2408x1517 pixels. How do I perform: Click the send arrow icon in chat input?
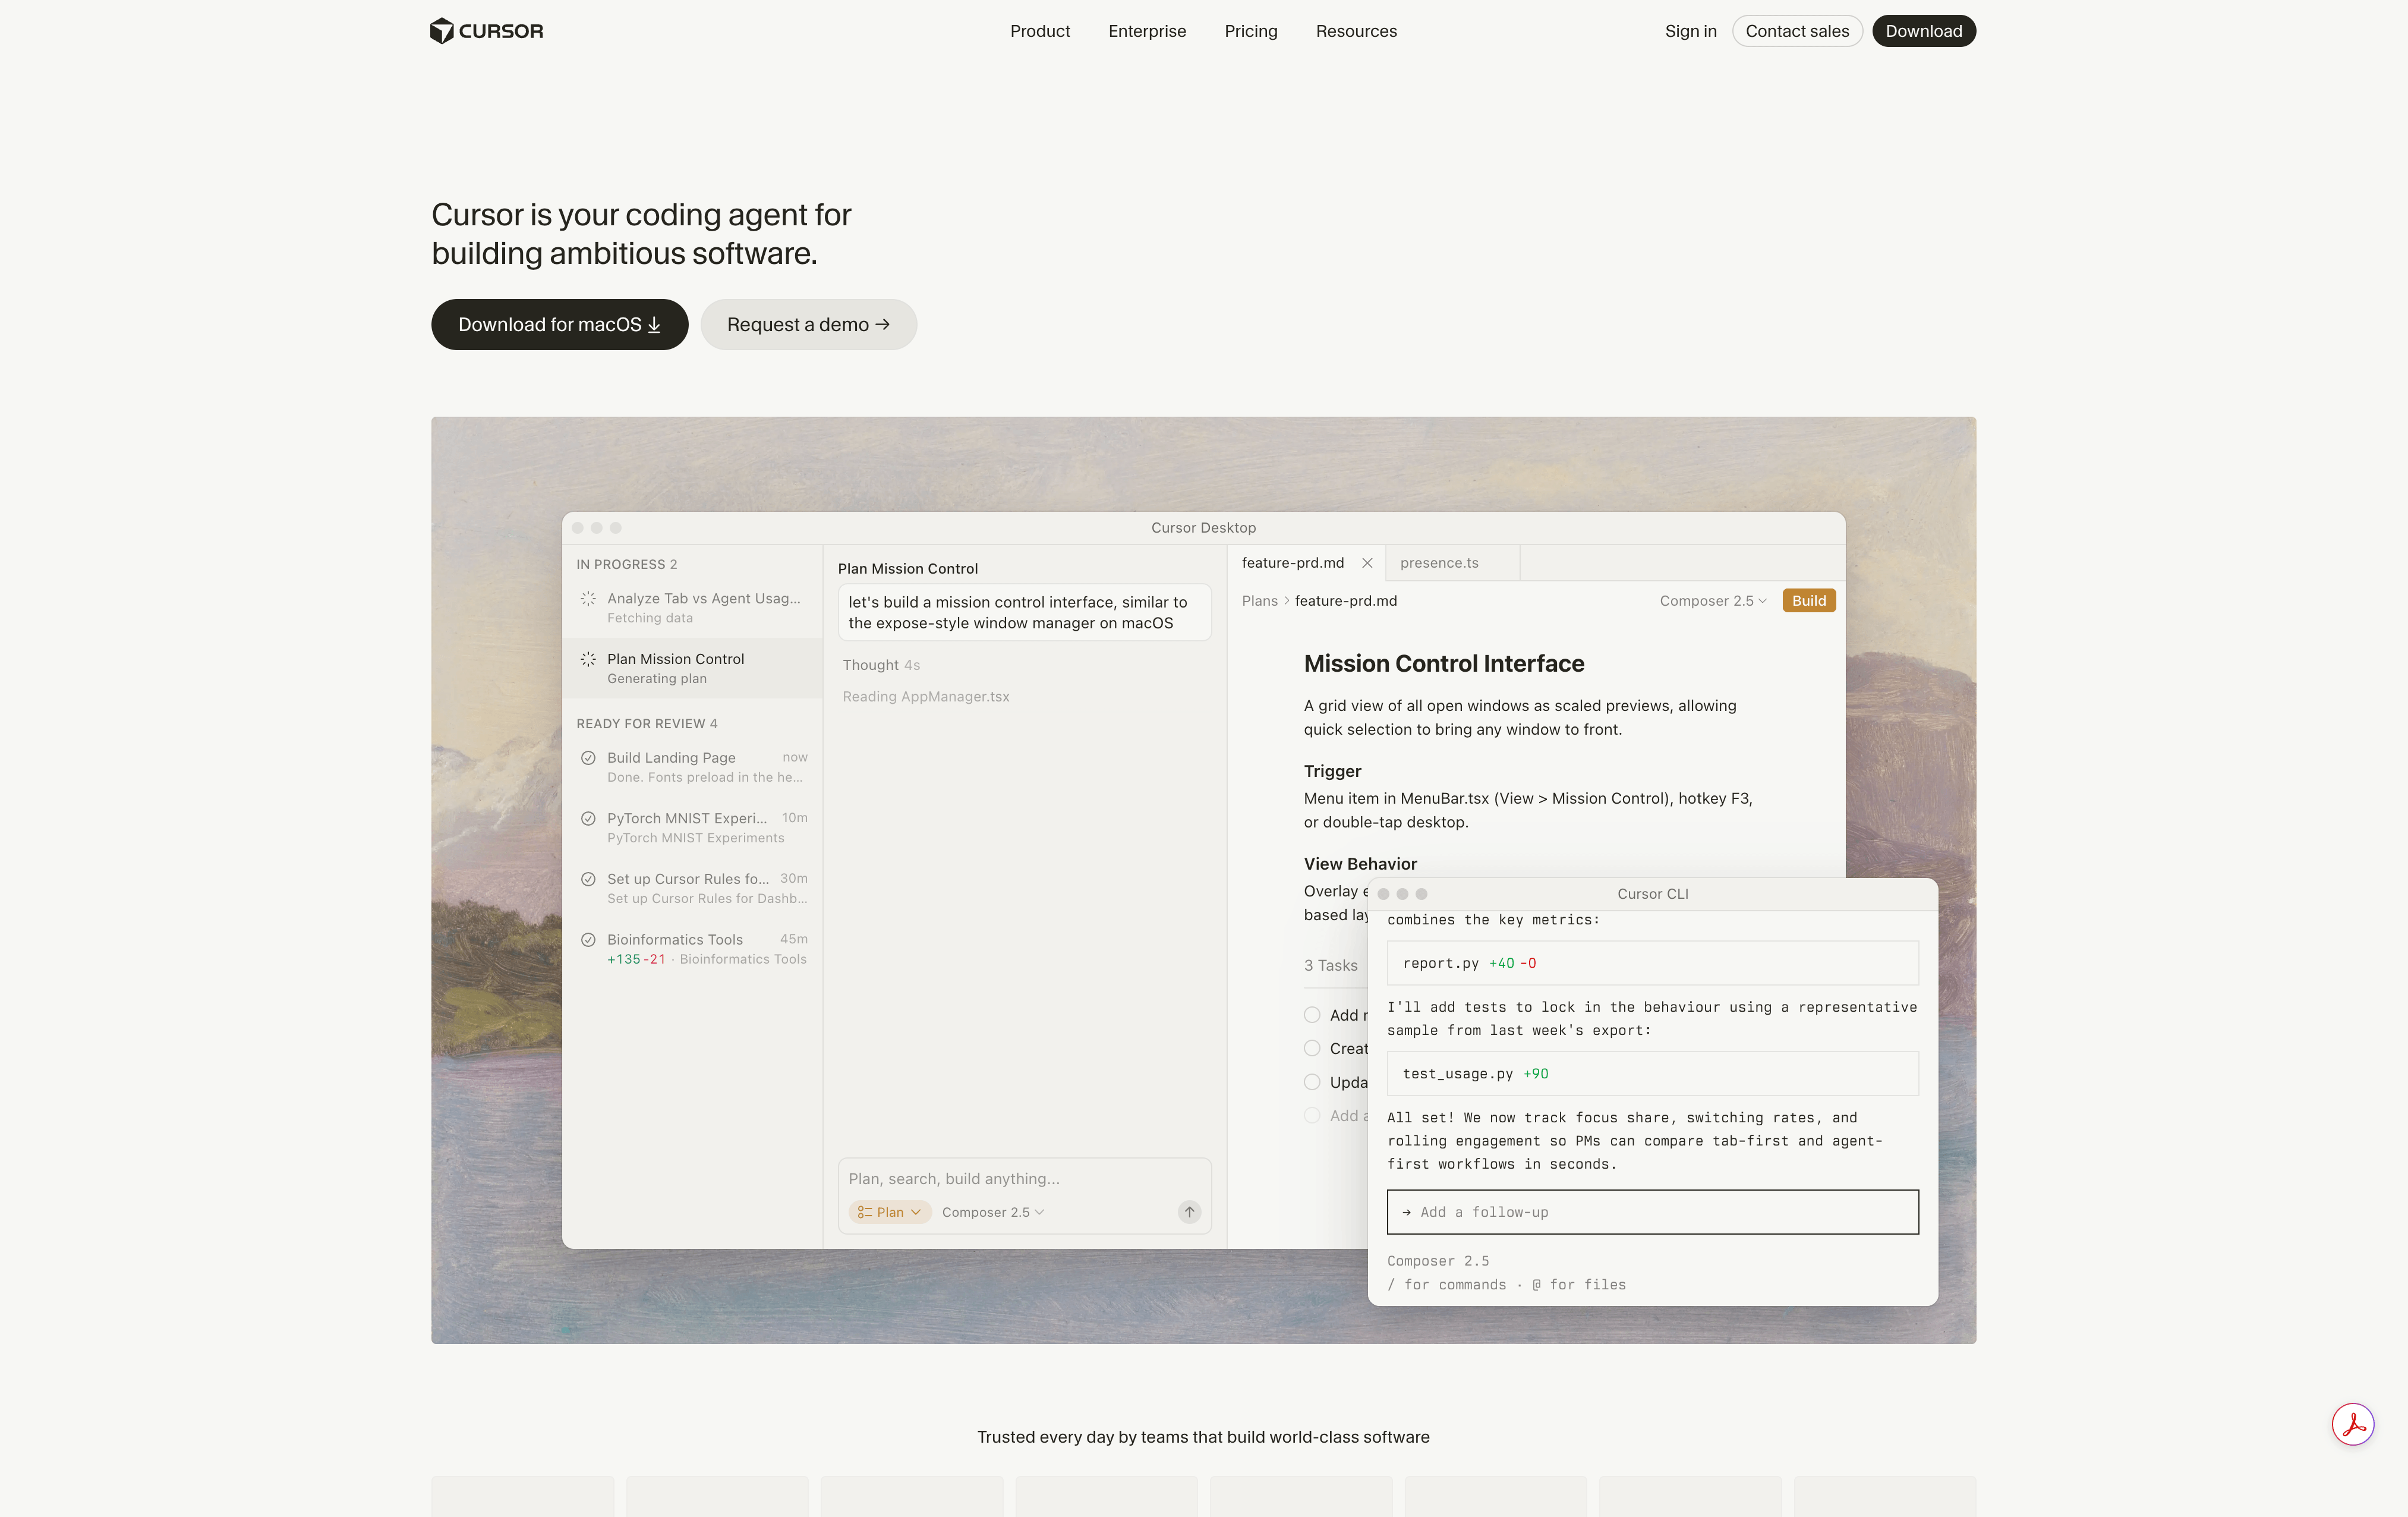pyautogui.click(x=1189, y=1212)
